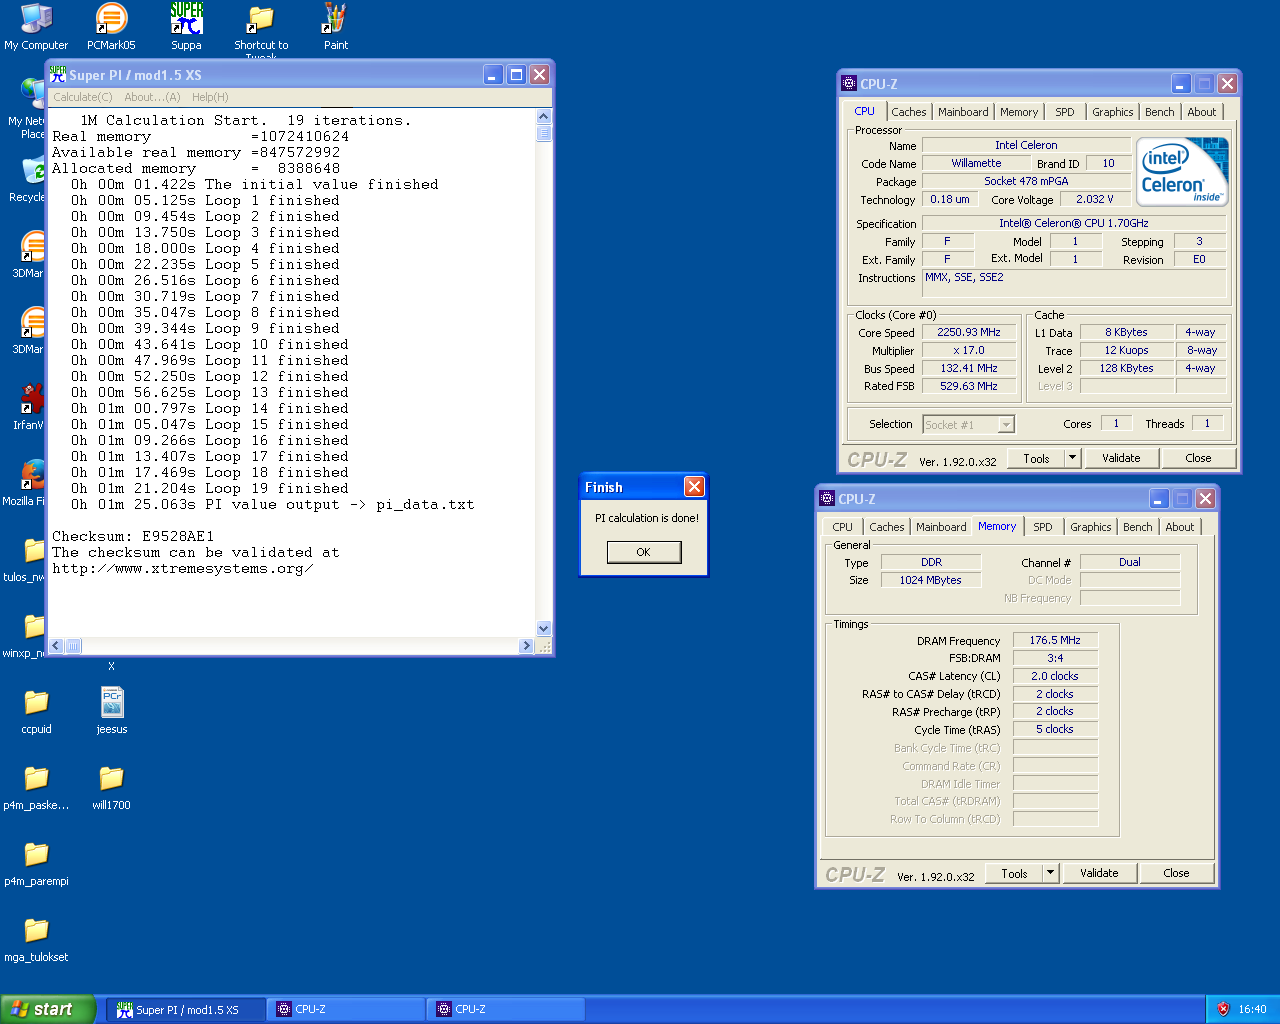Screen dimensions: 1280x1024
Task: Click Tools button in lower CPU-Z window
Action: [1014, 873]
